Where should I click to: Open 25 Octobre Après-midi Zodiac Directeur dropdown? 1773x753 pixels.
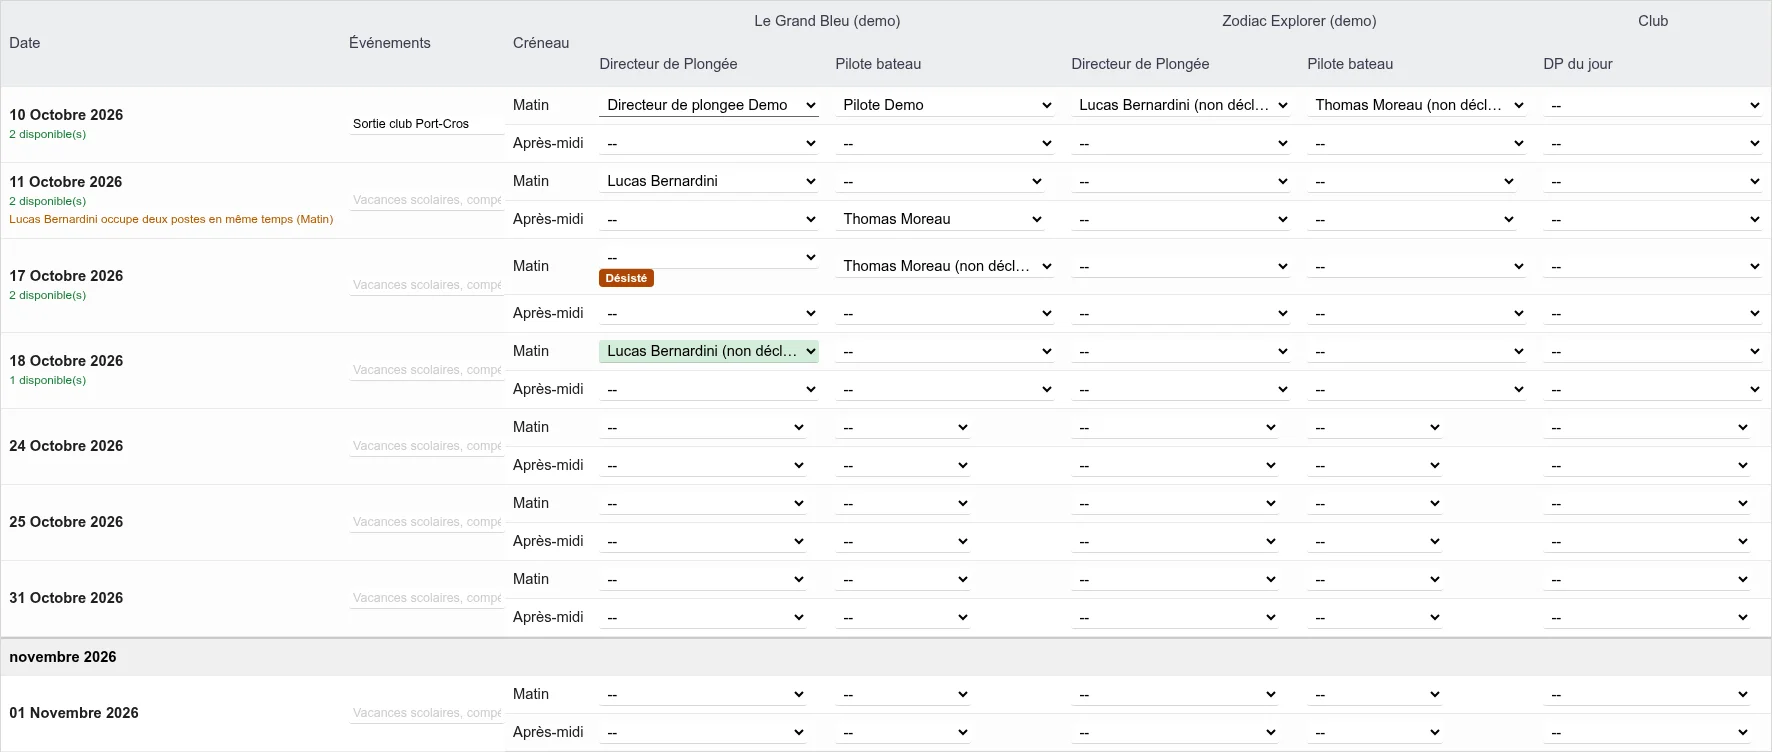tap(1175, 541)
